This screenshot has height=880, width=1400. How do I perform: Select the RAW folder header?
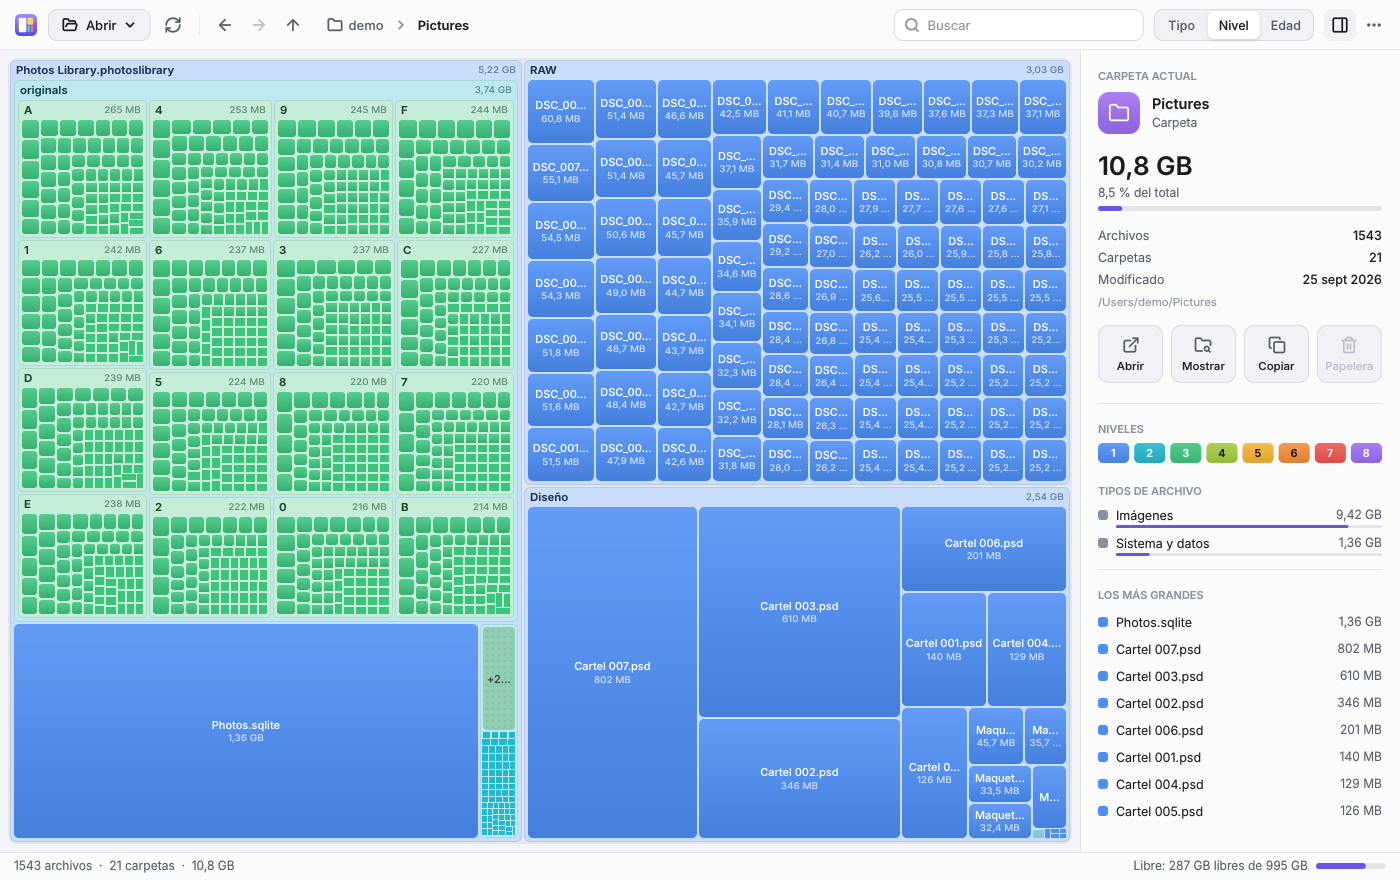click(796, 70)
